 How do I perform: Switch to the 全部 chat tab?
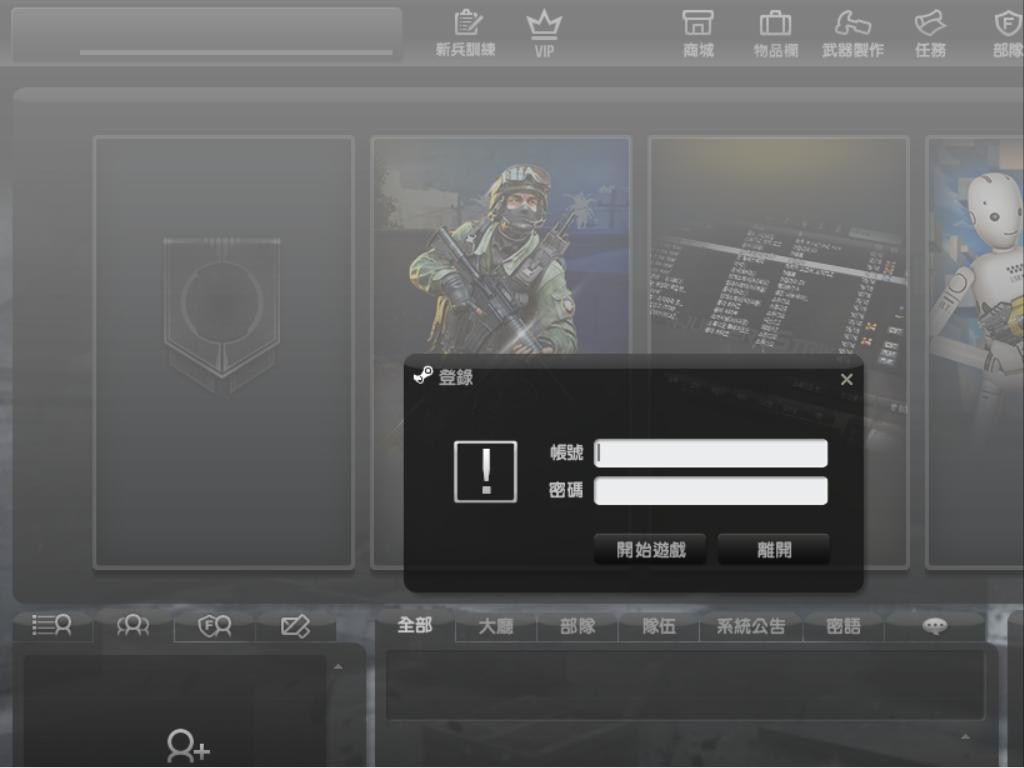point(415,626)
